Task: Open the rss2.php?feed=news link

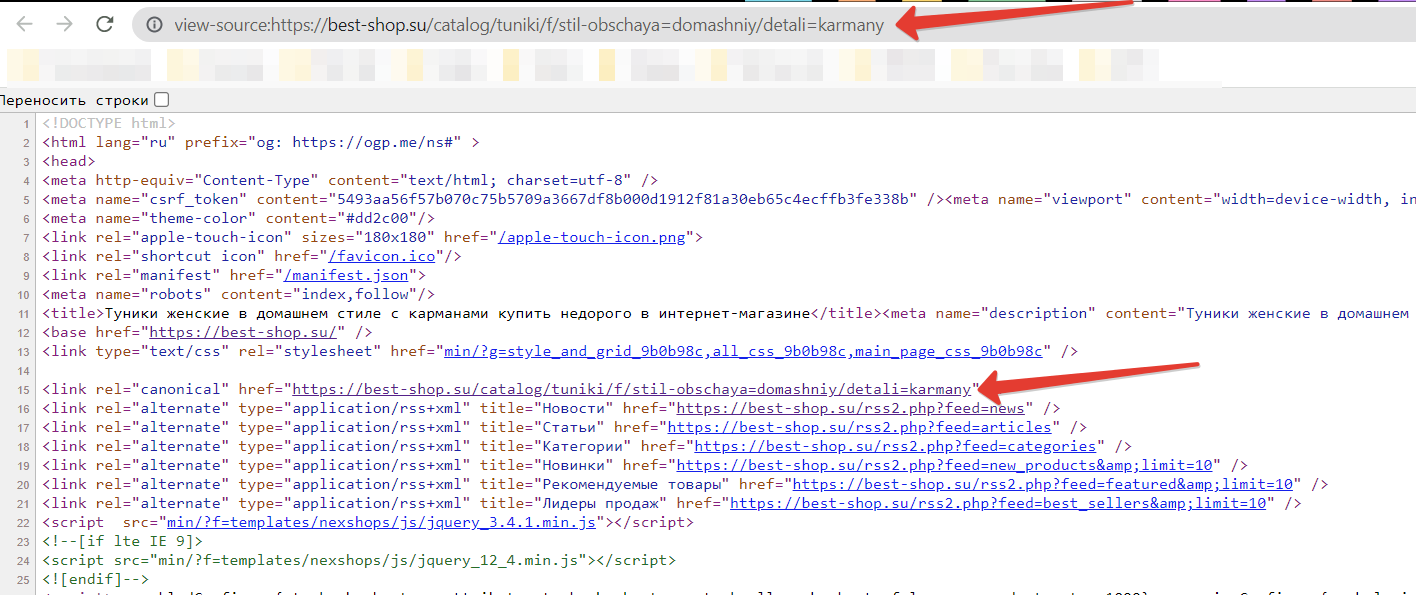Action: tap(851, 408)
